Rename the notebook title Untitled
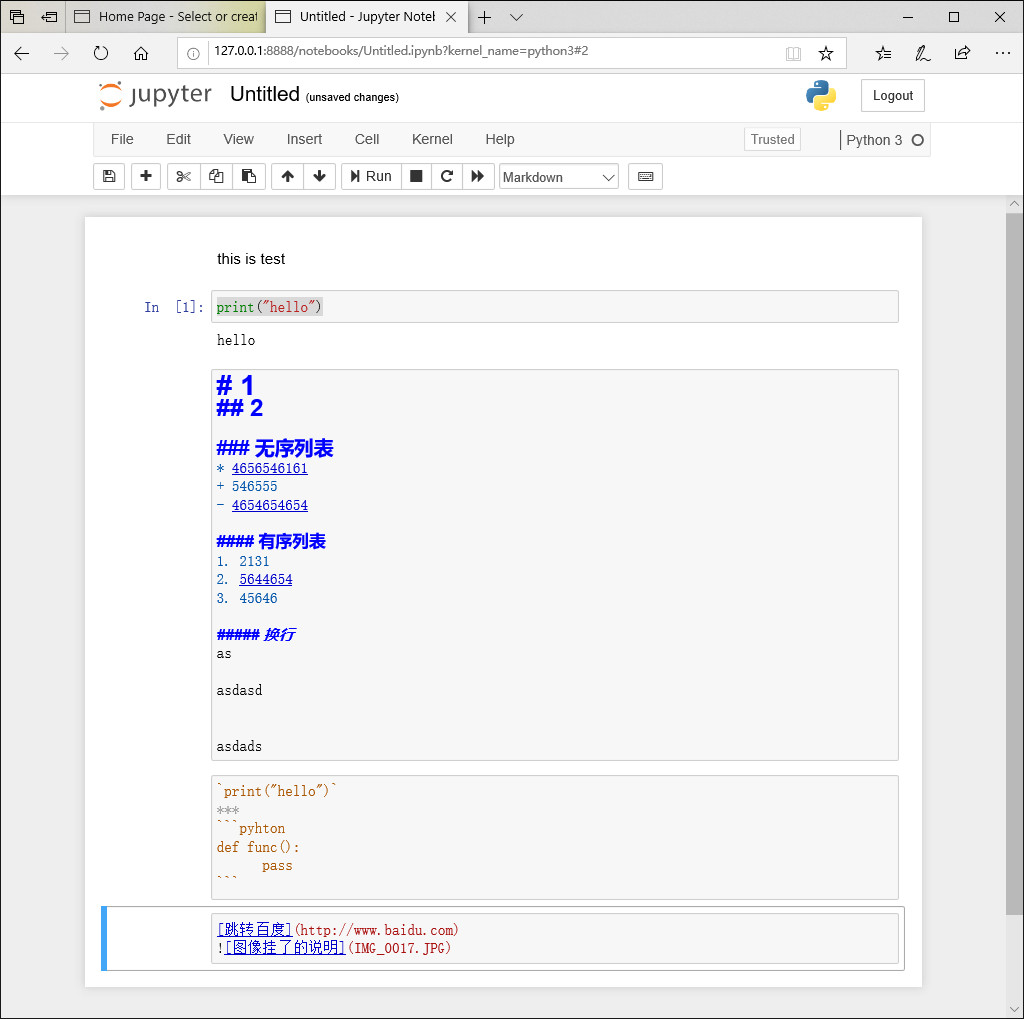 [264, 95]
